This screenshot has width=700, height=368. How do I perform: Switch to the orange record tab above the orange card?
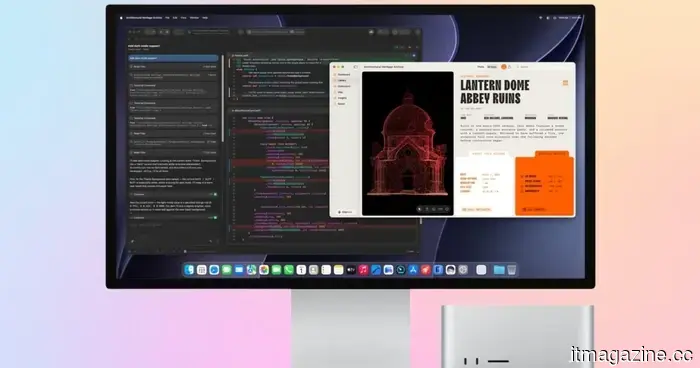point(552,154)
